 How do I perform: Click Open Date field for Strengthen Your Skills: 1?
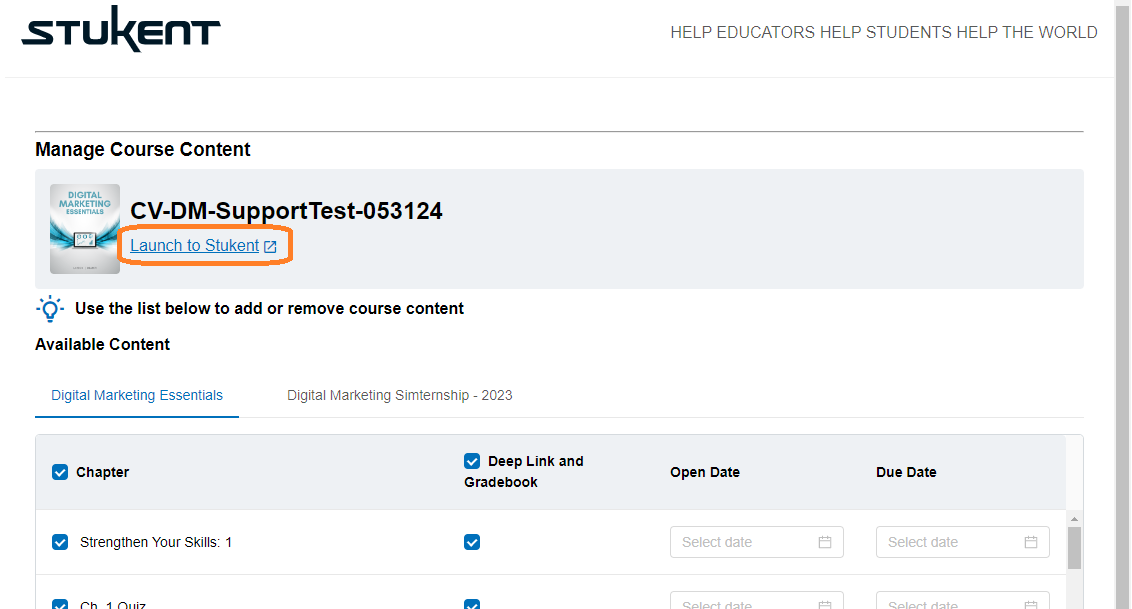click(757, 542)
